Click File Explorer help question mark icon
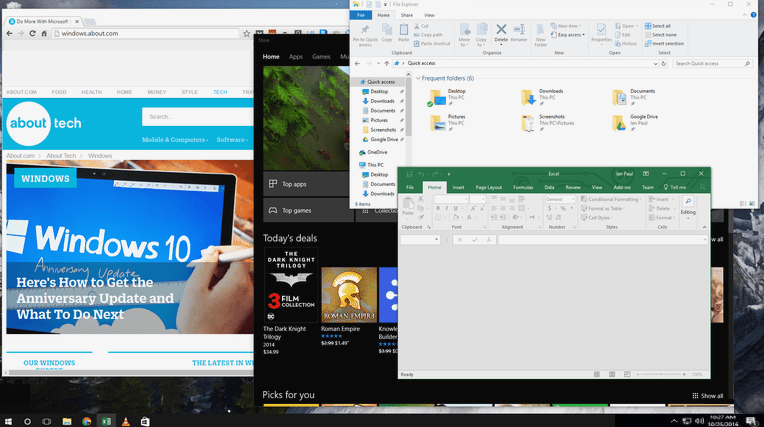The image size is (764, 427). tap(753, 15)
